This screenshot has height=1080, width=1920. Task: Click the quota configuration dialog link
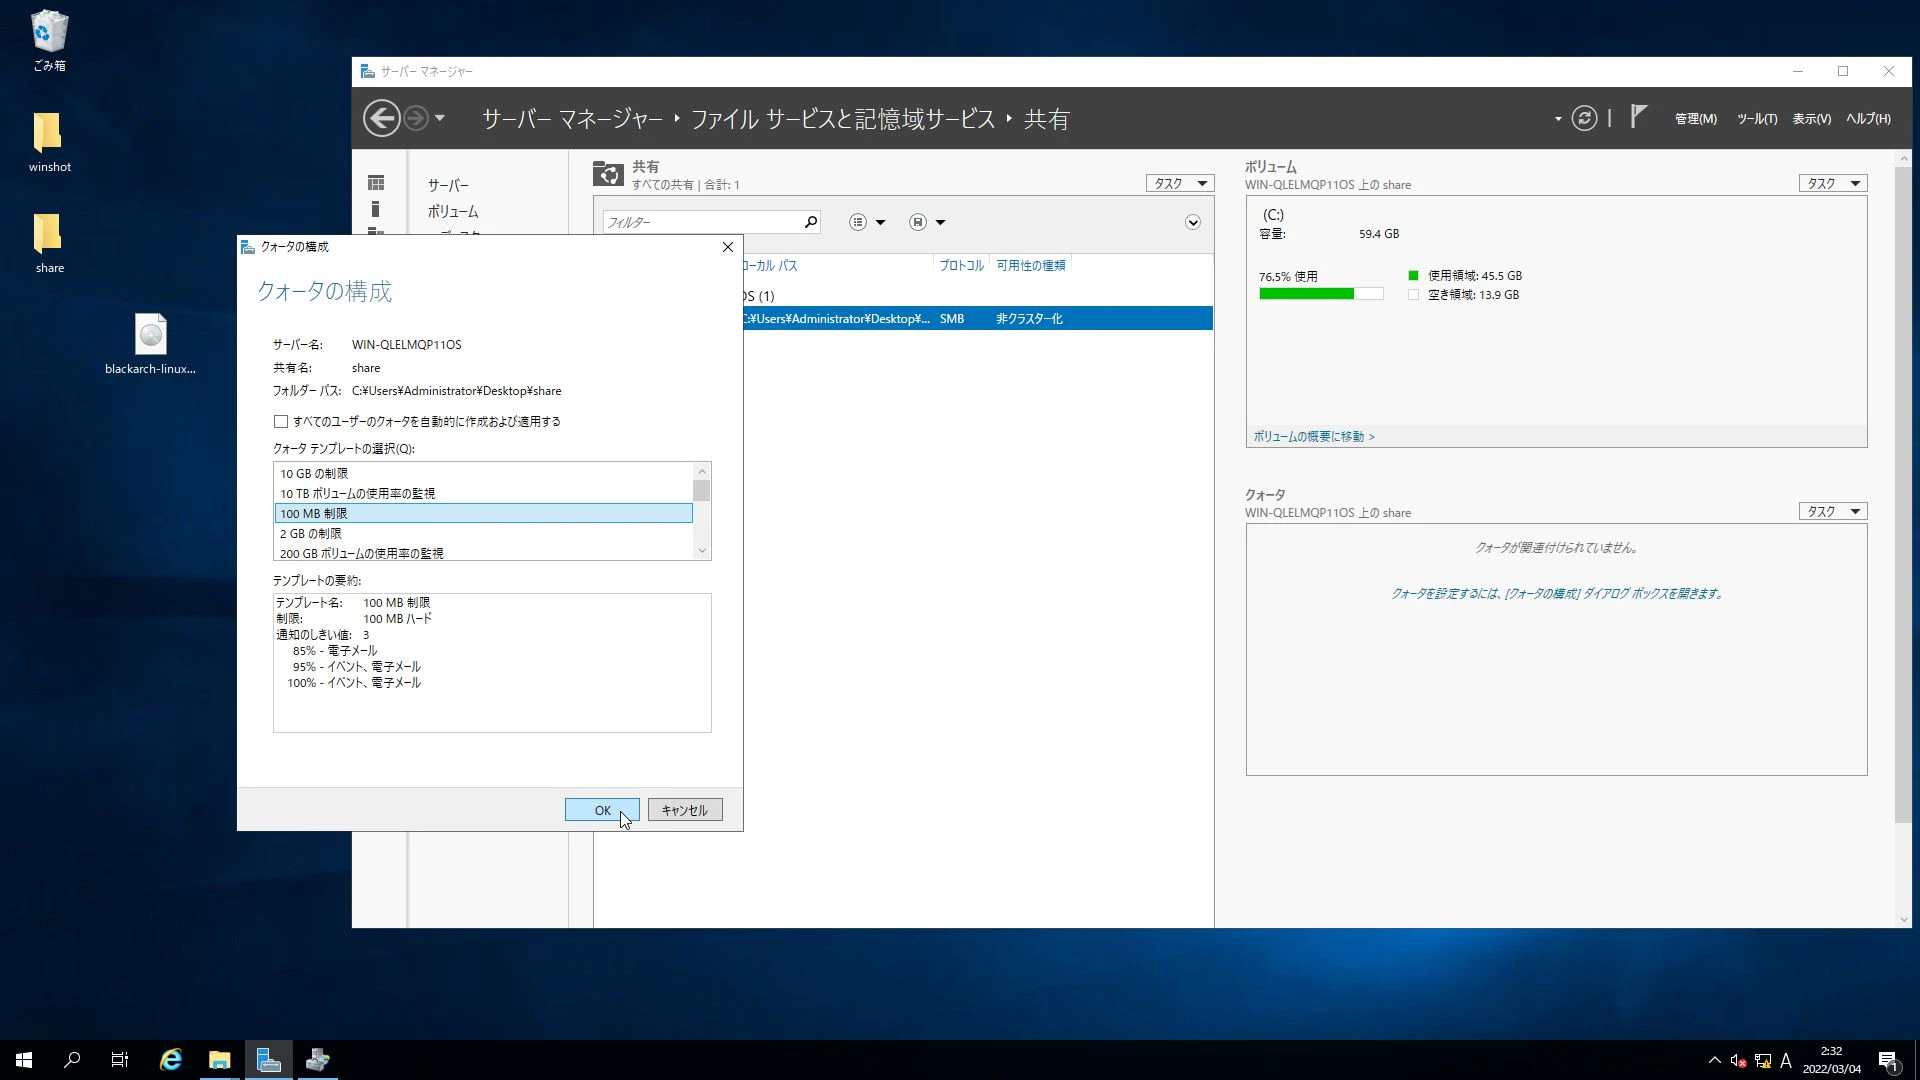pyautogui.click(x=1557, y=593)
